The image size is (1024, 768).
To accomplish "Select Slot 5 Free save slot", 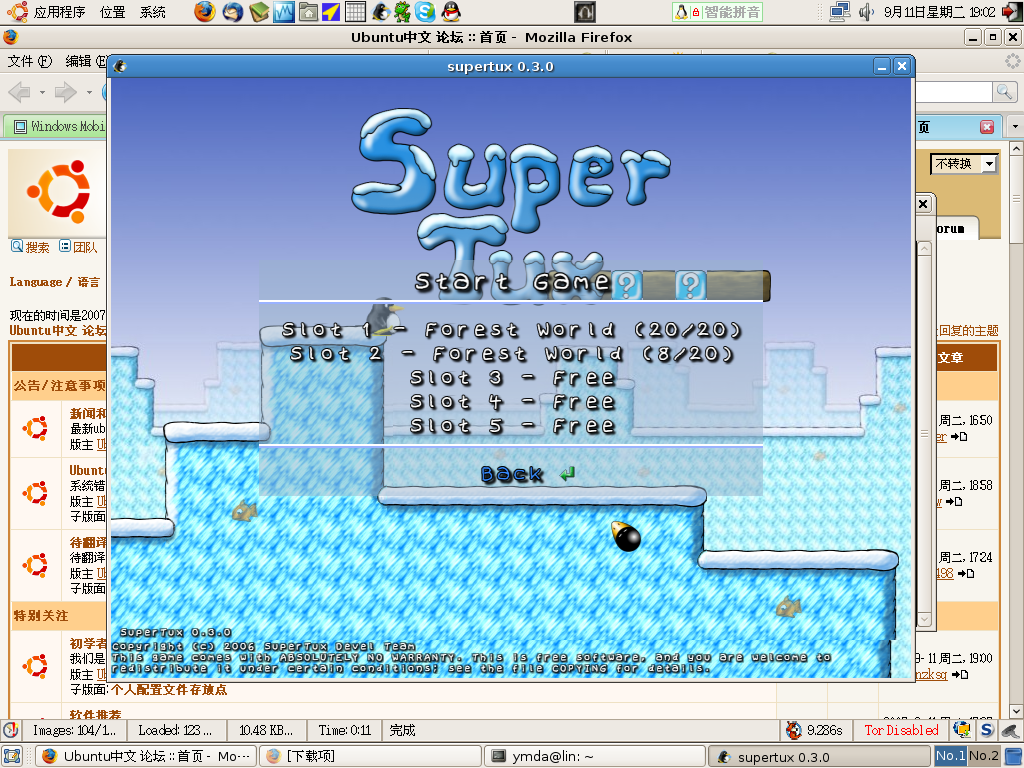I will click(x=511, y=426).
